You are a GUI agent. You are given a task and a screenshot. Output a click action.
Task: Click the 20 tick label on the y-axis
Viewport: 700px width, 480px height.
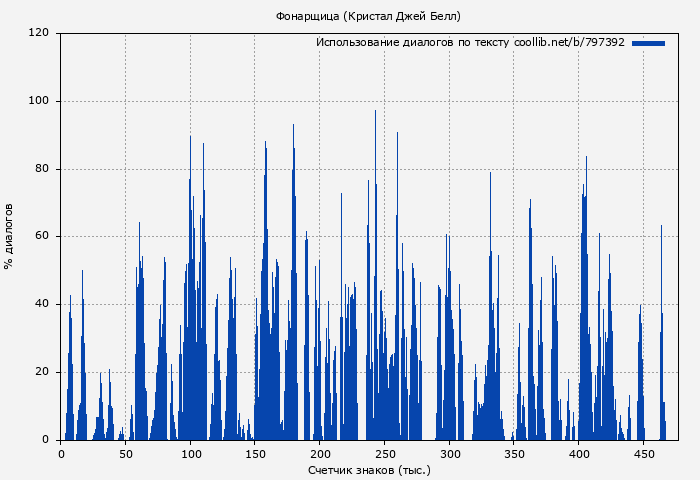42,372
